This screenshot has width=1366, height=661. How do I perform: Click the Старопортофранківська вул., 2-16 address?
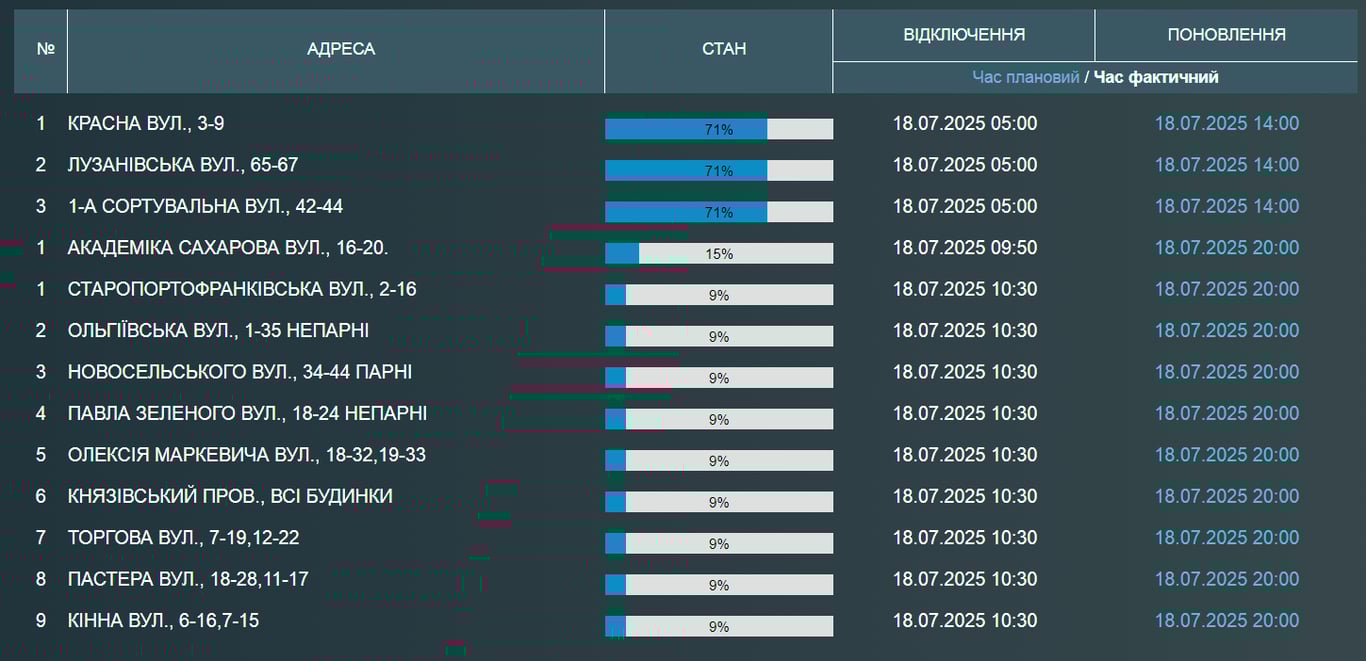coord(241,289)
